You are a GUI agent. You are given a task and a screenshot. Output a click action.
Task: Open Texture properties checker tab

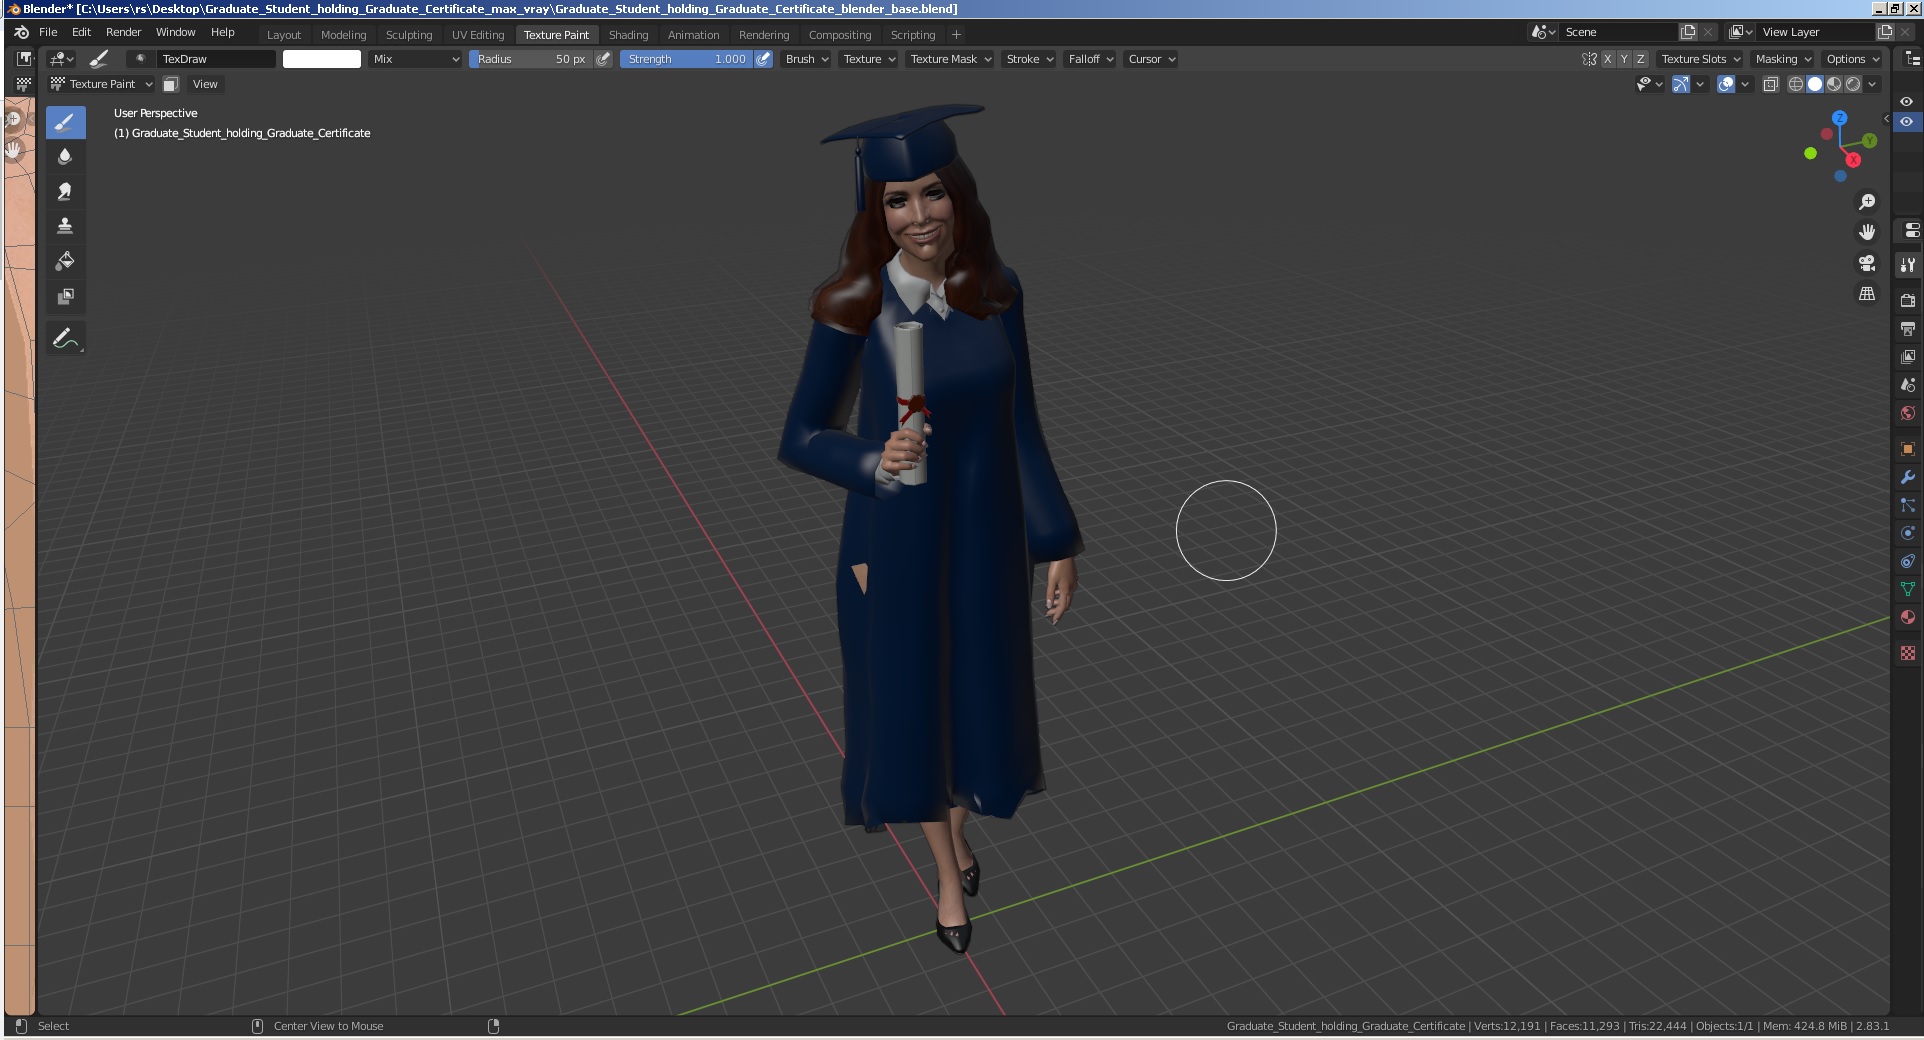click(1908, 652)
